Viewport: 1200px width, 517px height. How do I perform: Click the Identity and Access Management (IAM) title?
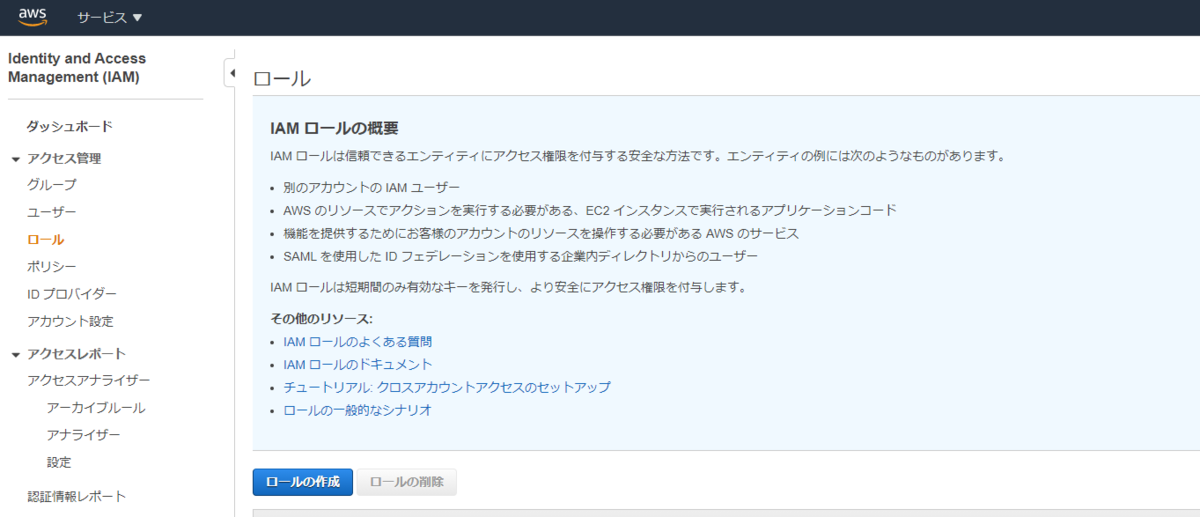click(x=77, y=68)
